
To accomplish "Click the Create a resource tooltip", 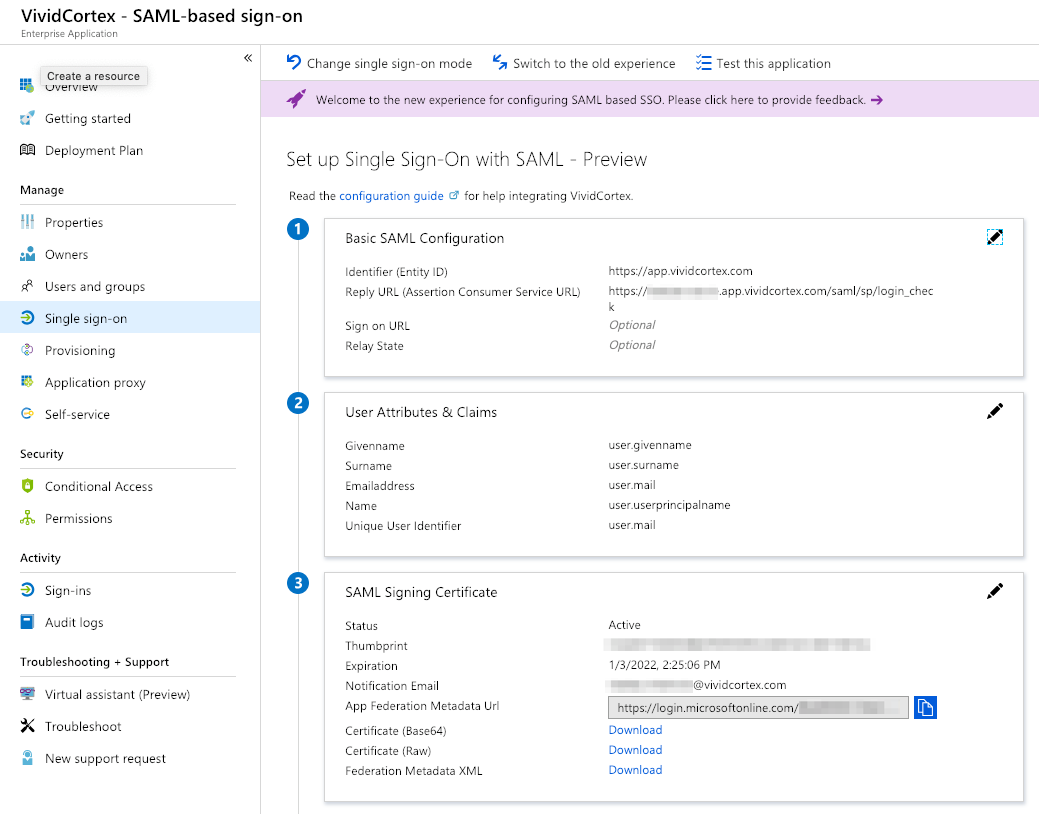I will 93,76.
